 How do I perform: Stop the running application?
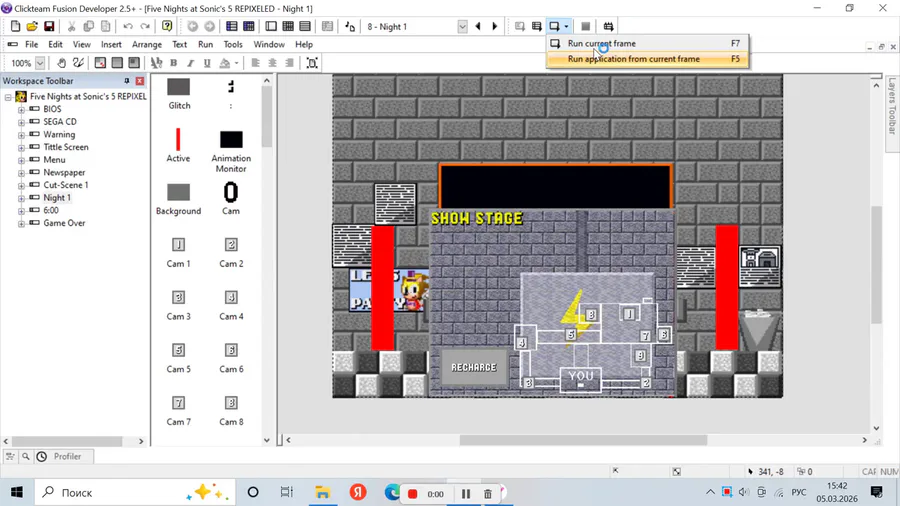(585, 26)
